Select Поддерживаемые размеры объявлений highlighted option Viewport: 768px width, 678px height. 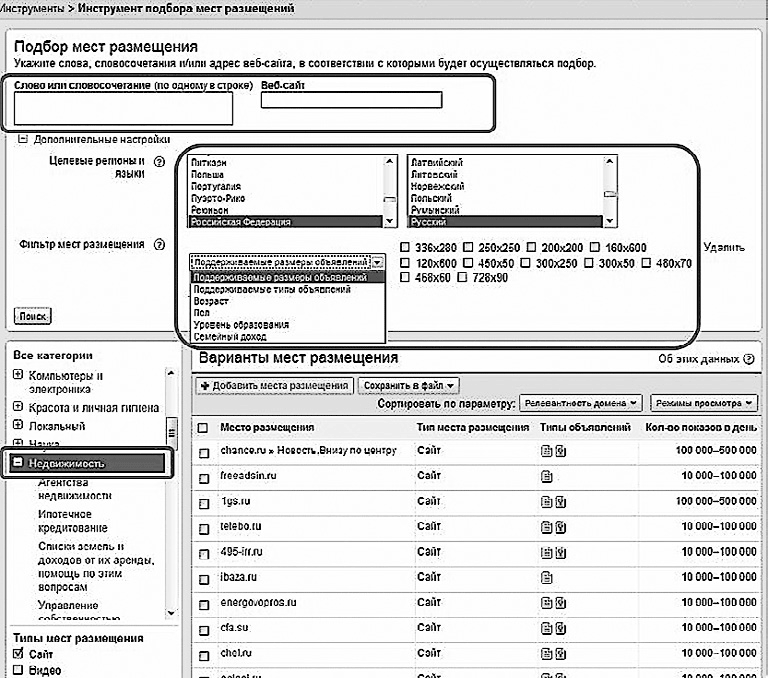[x=288, y=277]
